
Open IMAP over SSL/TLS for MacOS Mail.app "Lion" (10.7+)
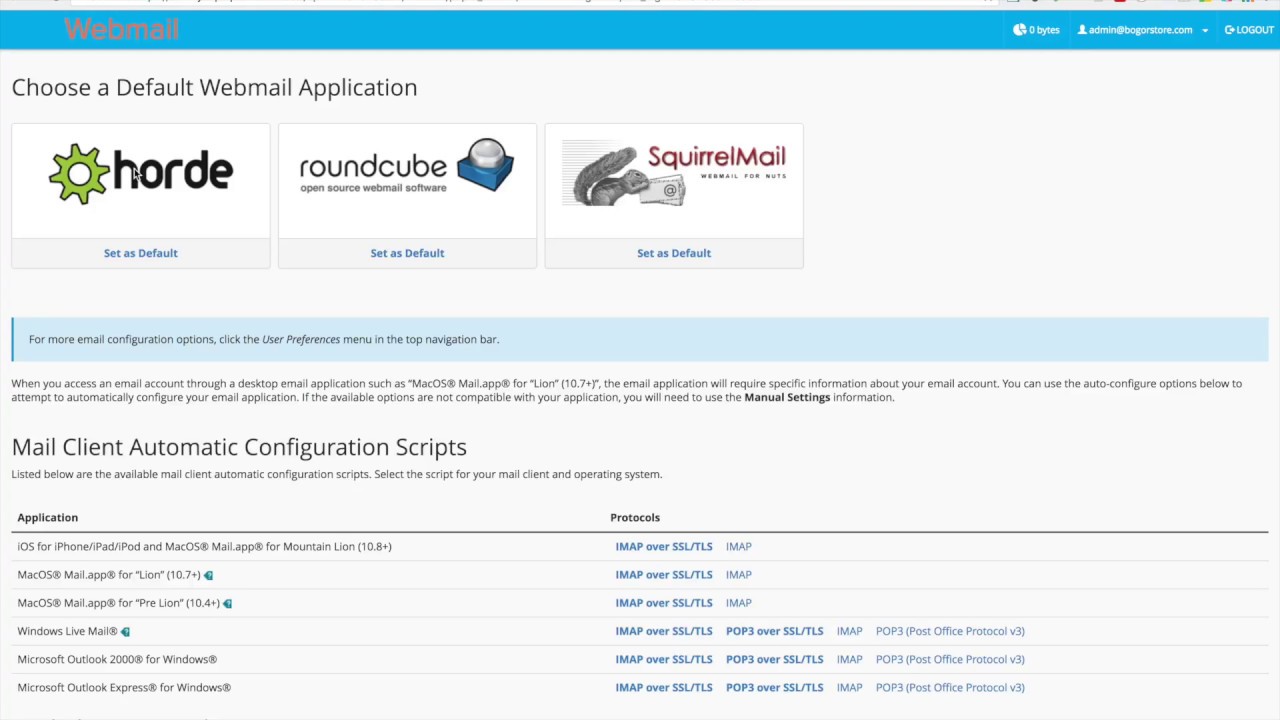pos(664,575)
